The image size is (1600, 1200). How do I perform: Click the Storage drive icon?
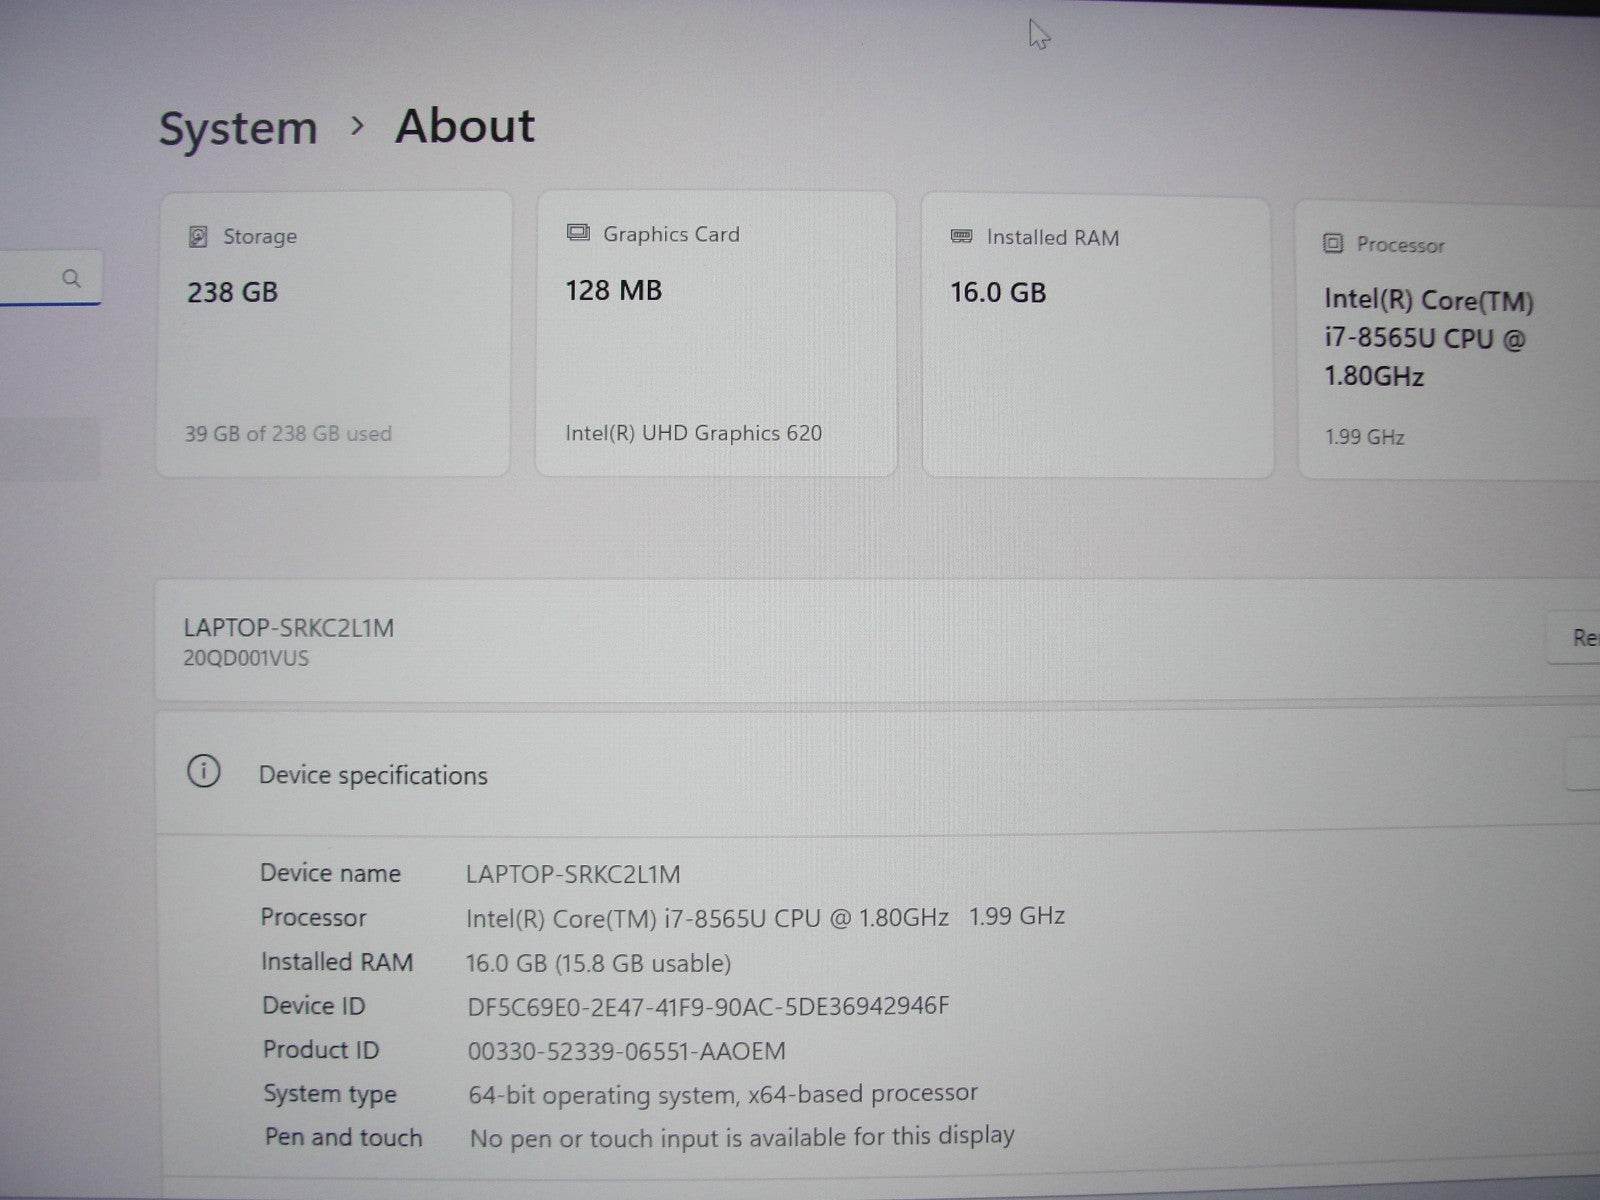pyautogui.click(x=200, y=237)
